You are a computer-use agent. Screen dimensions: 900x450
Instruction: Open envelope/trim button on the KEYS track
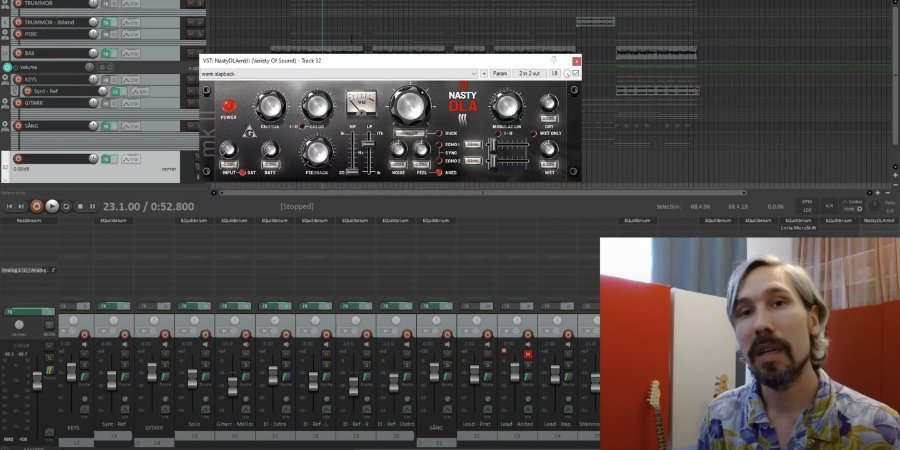pyautogui.click(x=130, y=80)
